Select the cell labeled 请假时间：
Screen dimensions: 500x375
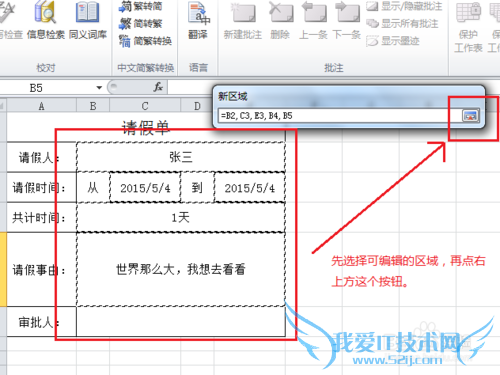pos(41,187)
